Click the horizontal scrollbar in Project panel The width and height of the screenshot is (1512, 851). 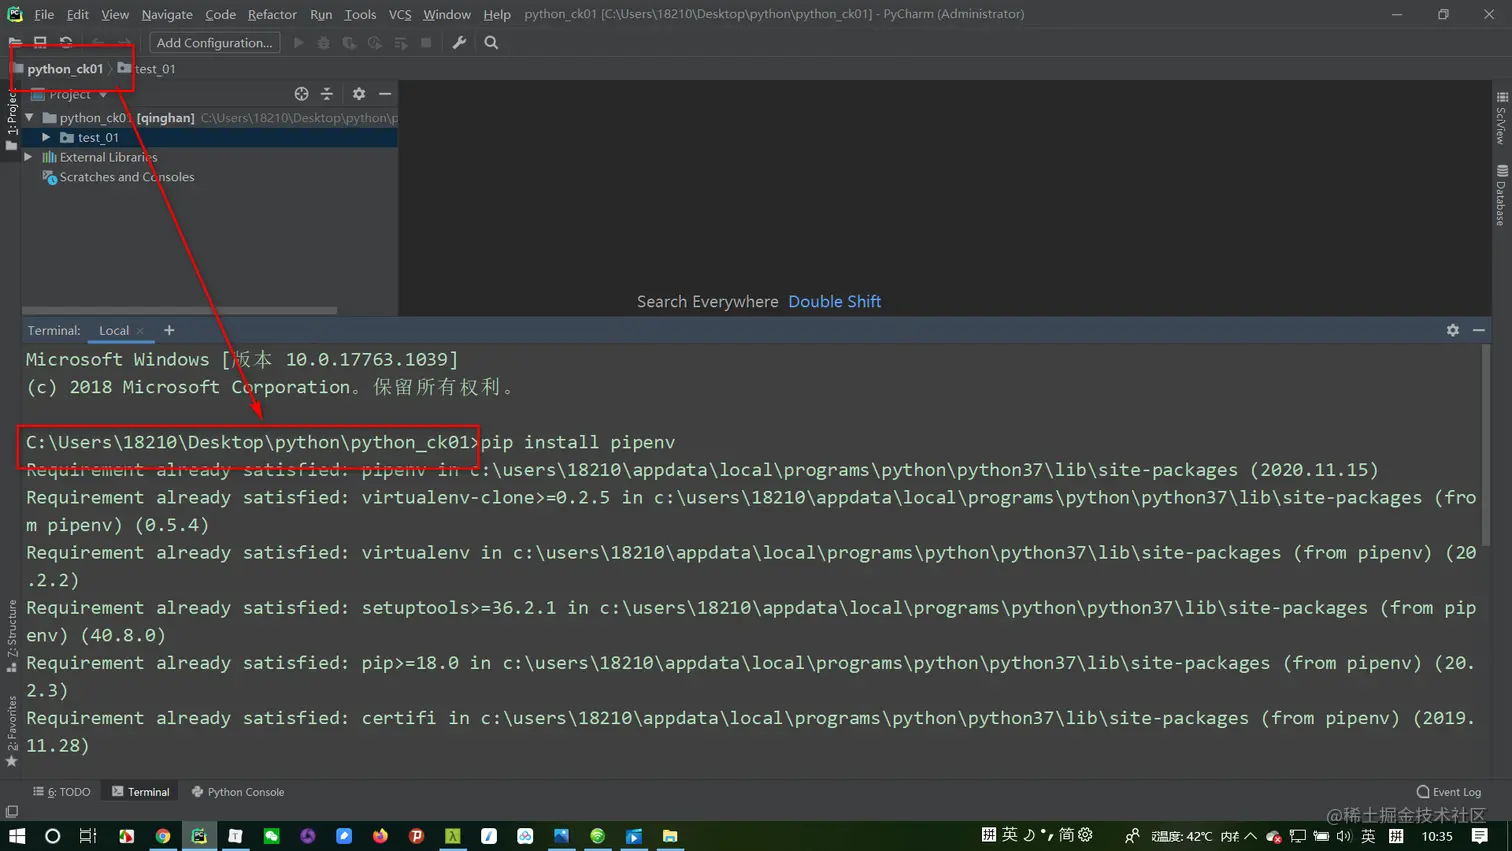click(x=180, y=310)
